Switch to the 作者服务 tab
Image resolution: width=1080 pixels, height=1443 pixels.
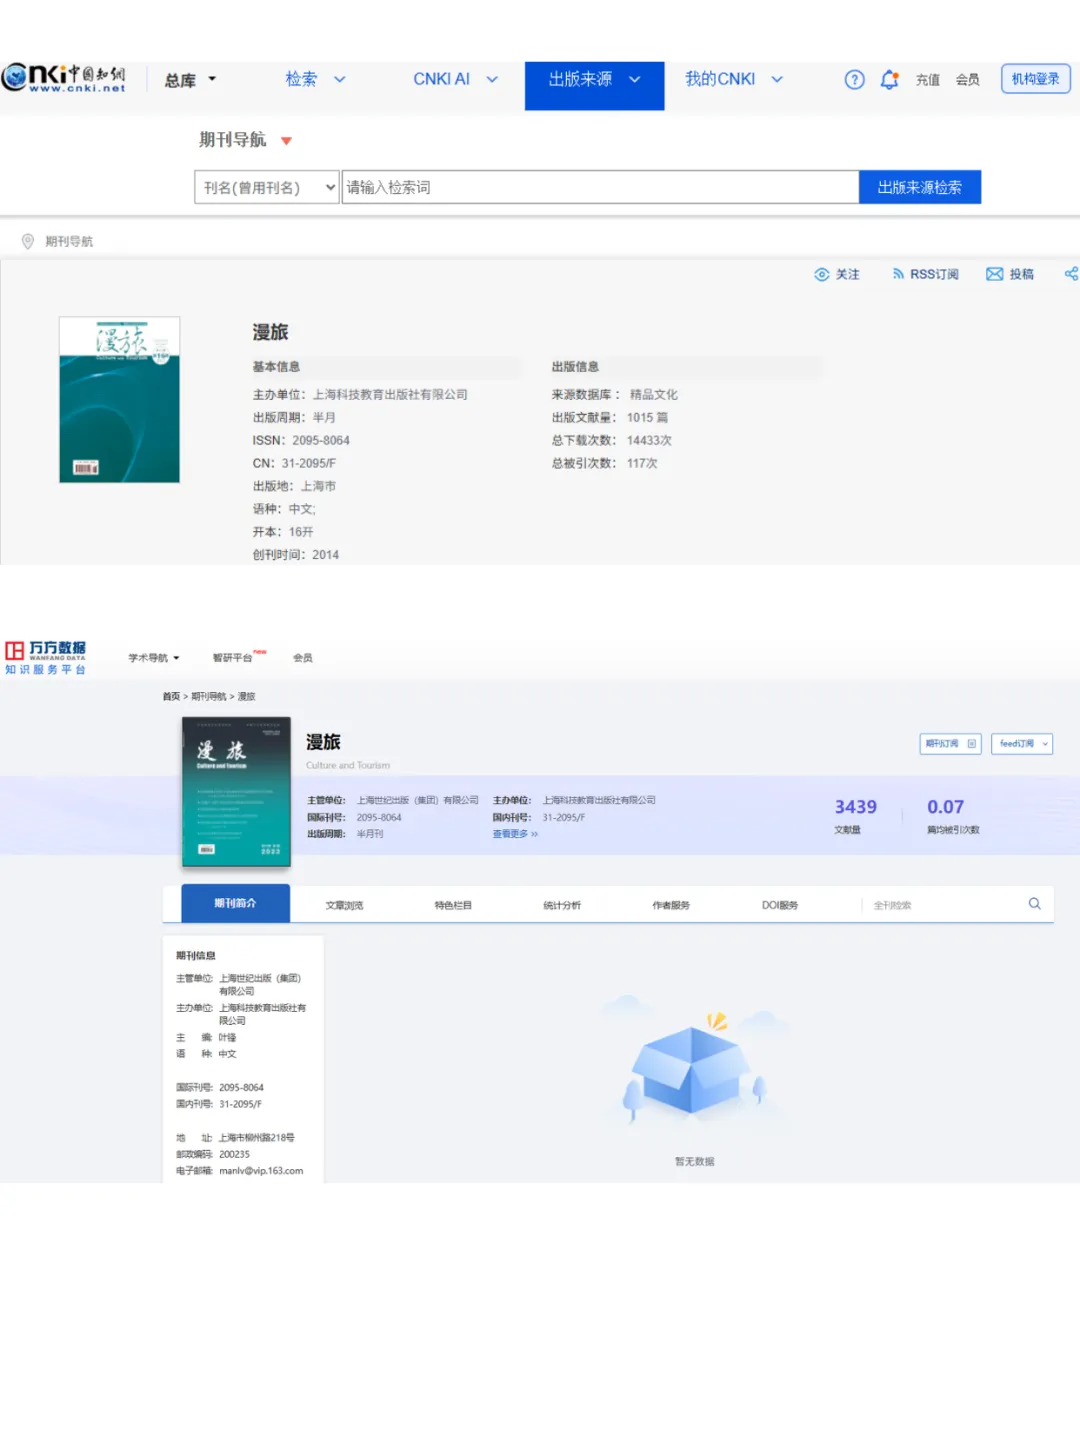pyautogui.click(x=671, y=905)
